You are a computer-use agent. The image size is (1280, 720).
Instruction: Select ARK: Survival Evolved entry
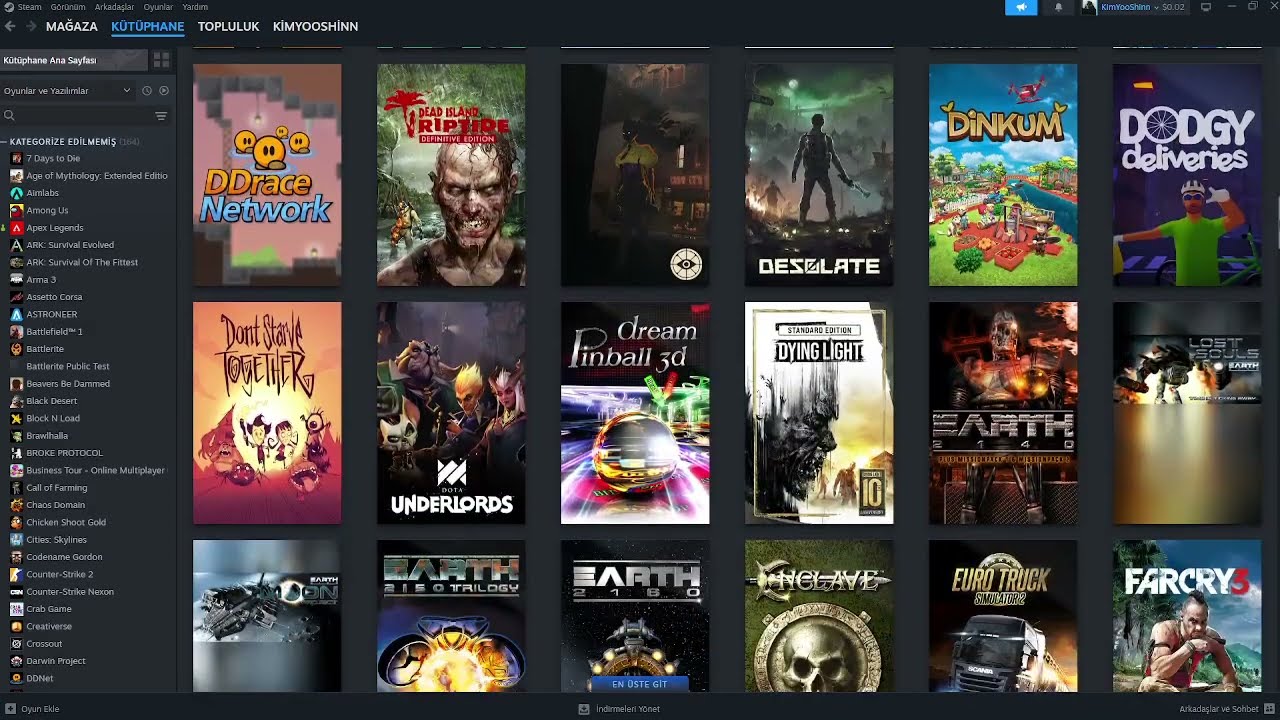point(70,245)
